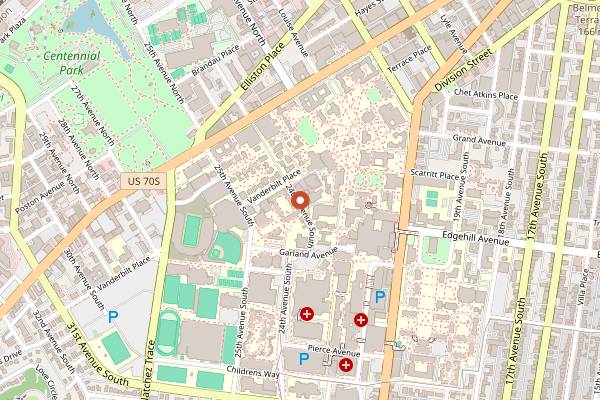Click parking icon near 31st Avenue South

[113, 317]
